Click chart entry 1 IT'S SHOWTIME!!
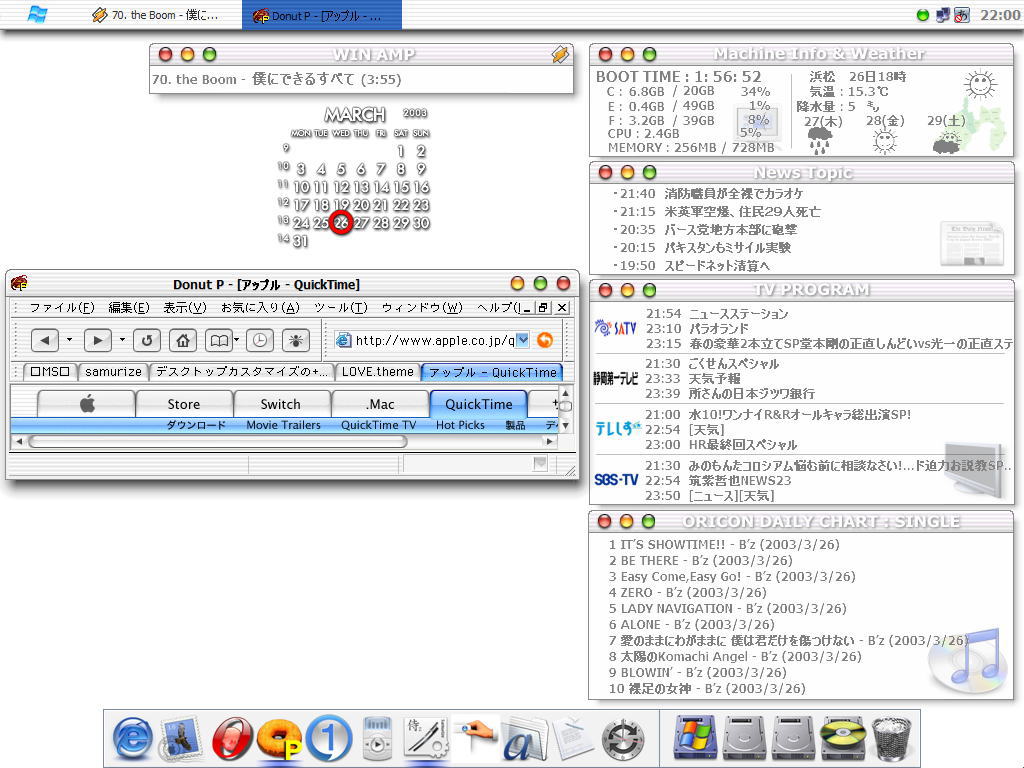This screenshot has height=768, width=1024. [x=724, y=545]
